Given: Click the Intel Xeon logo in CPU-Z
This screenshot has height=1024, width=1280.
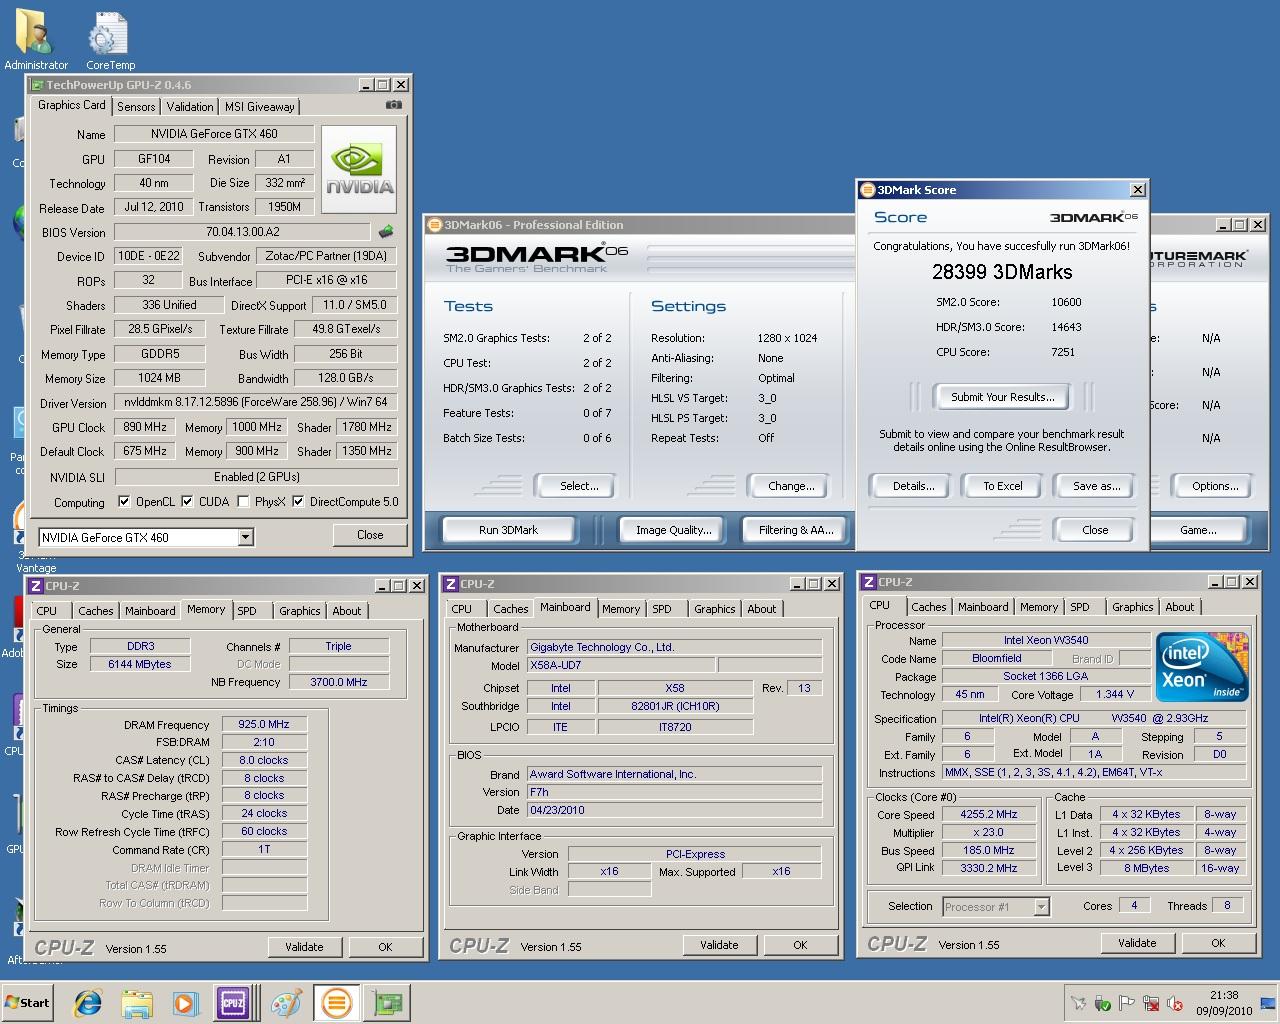Looking at the screenshot, I should [x=1201, y=668].
